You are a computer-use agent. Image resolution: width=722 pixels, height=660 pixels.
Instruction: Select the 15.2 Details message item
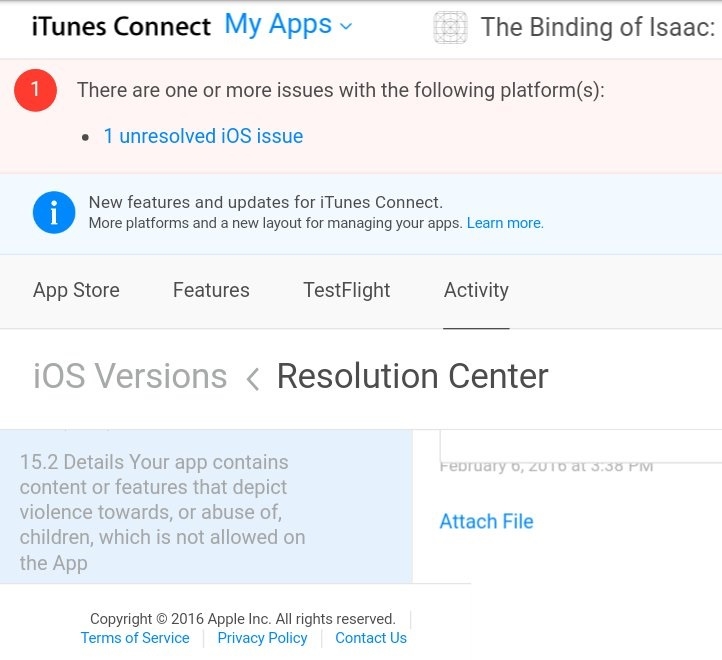pyautogui.click(x=206, y=507)
